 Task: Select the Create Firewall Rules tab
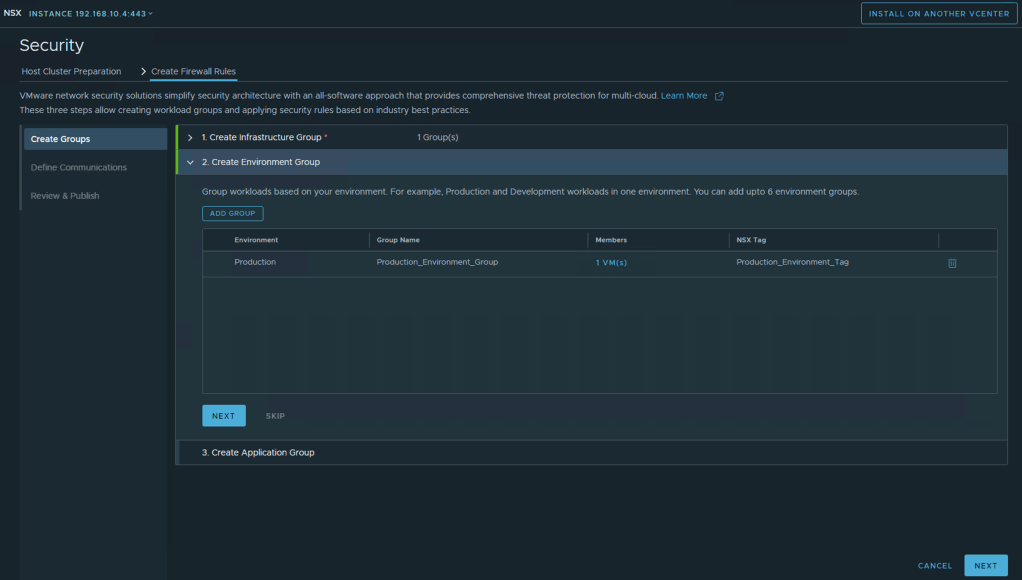click(x=193, y=72)
